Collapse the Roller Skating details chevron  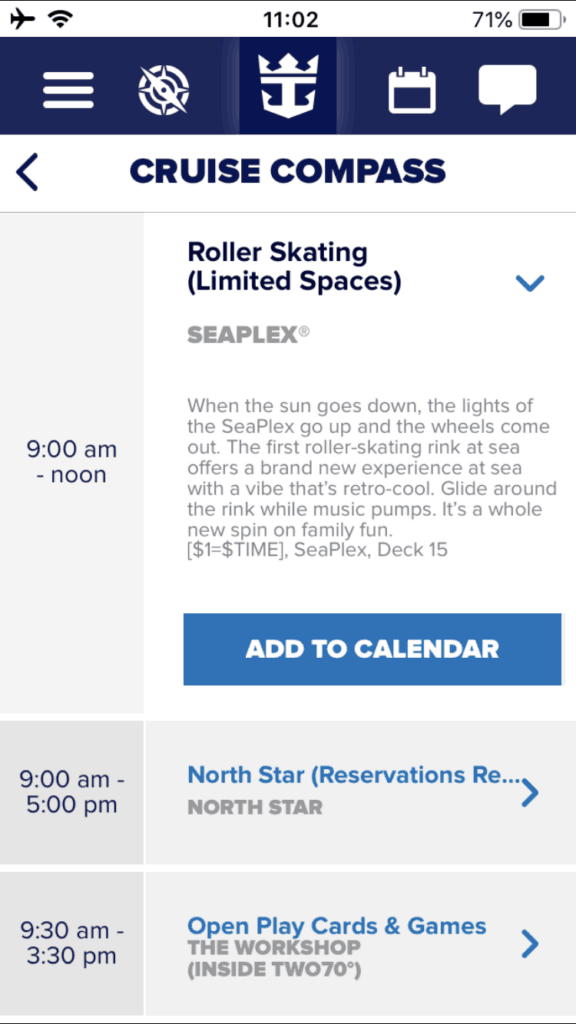[530, 283]
